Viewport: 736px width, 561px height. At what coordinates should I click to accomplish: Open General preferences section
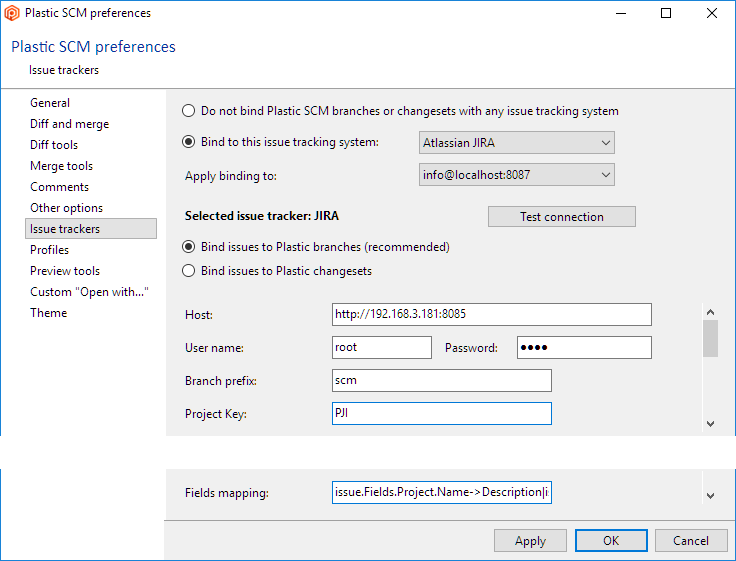[x=50, y=103]
